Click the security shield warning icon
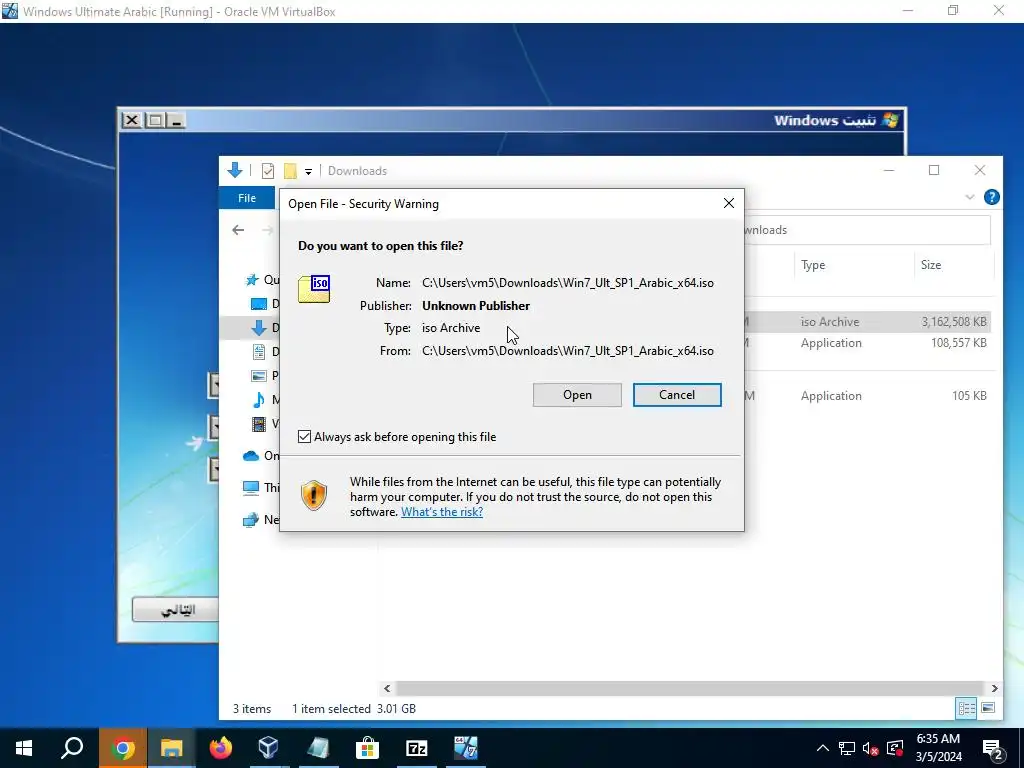The width and height of the screenshot is (1024, 768). click(x=313, y=496)
